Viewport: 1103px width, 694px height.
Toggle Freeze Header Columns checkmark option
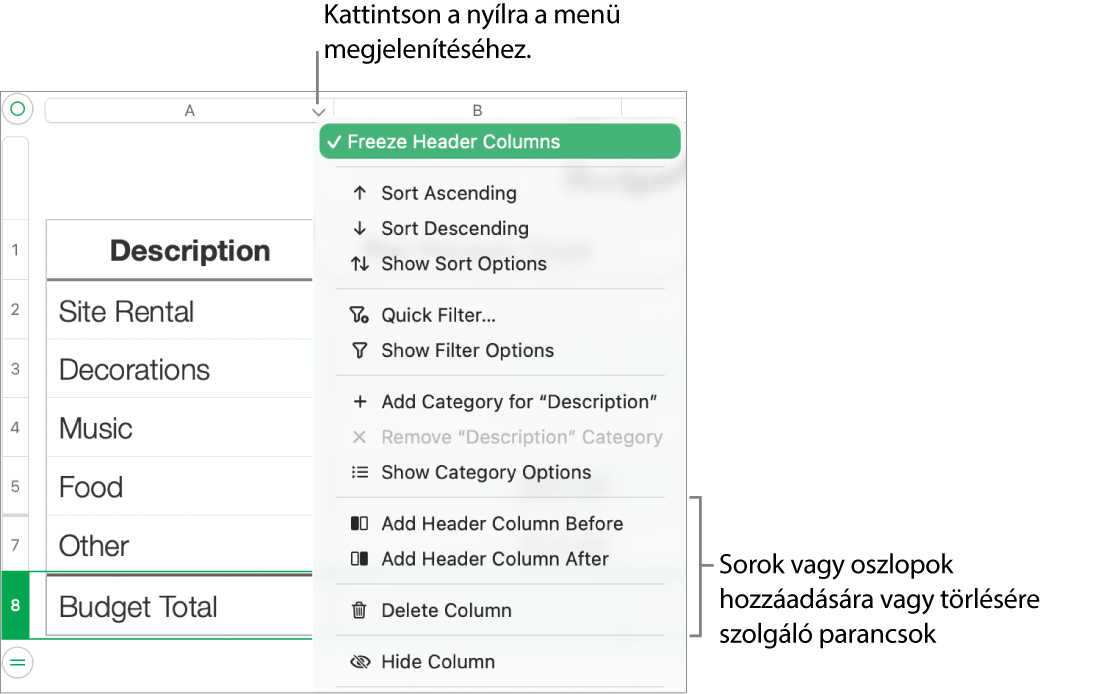pos(500,142)
